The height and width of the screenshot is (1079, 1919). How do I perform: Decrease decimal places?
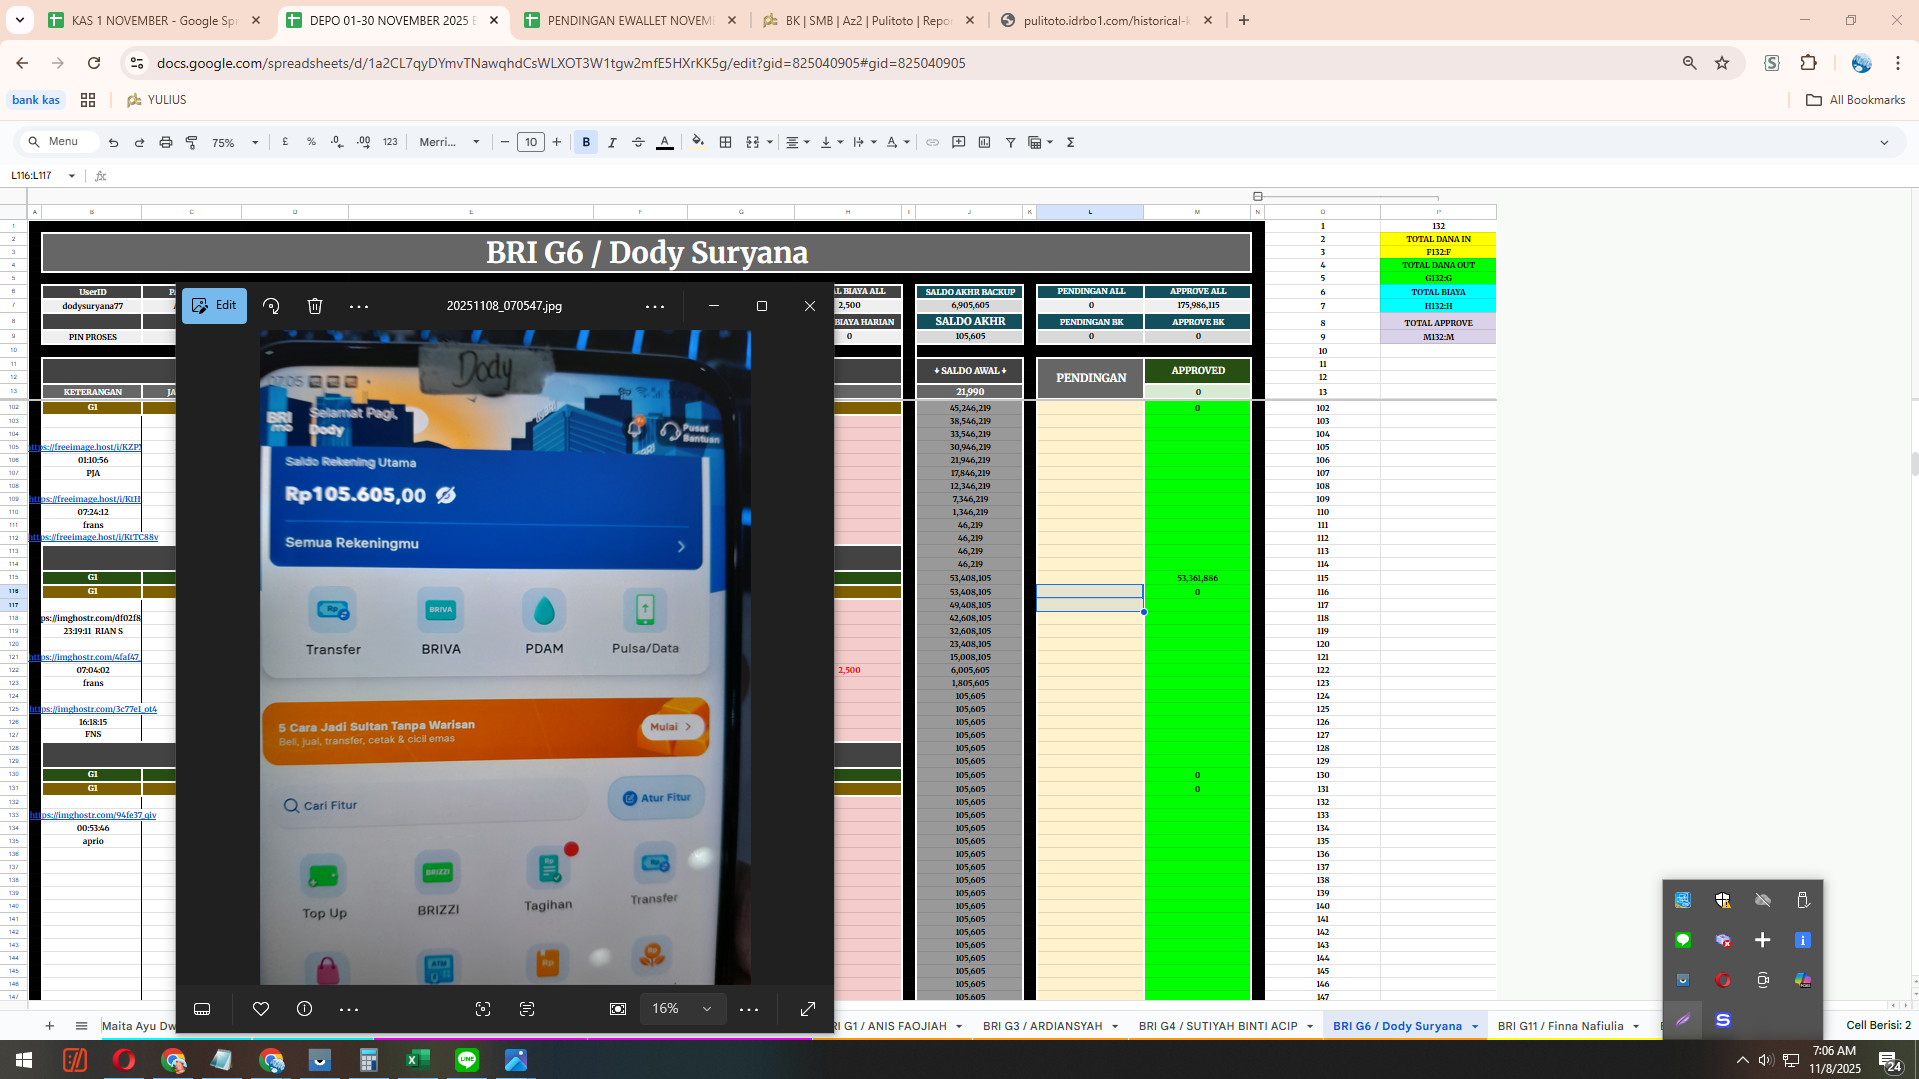[x=337, y=142]
